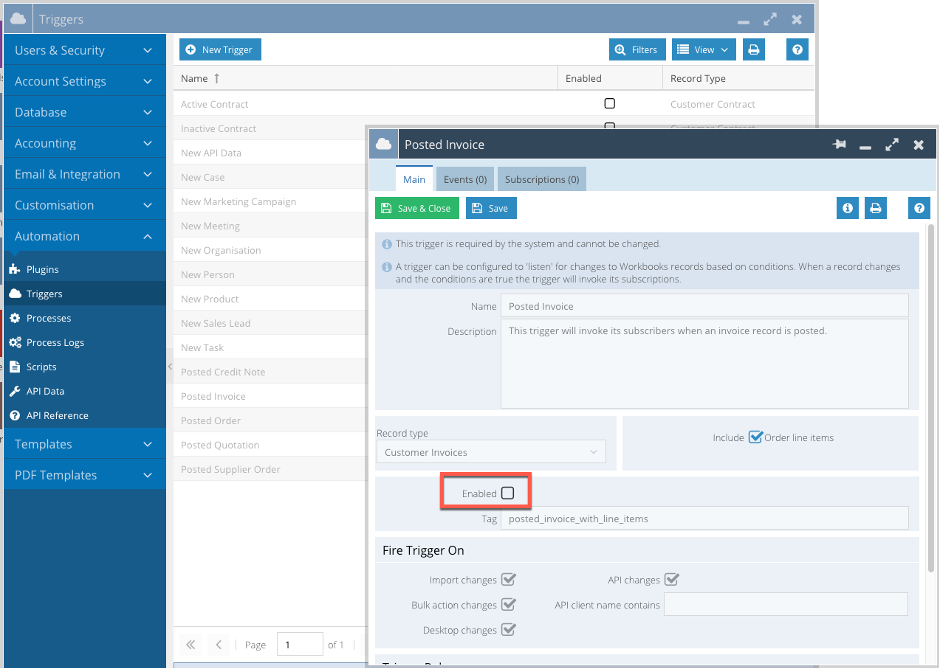The width and height of the screenshot is (939, 668).
Task: Disable the Import changes checkbox
Action: [x=510, y=579]
